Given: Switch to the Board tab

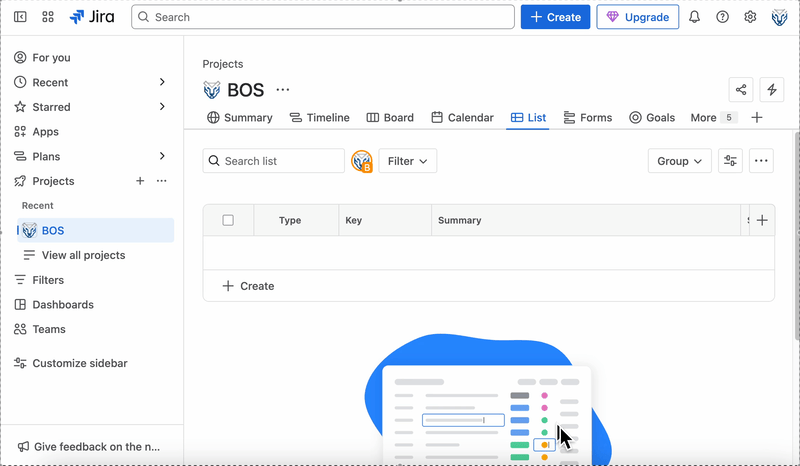Looking at the screenshot, I should [x=390, y=117].
